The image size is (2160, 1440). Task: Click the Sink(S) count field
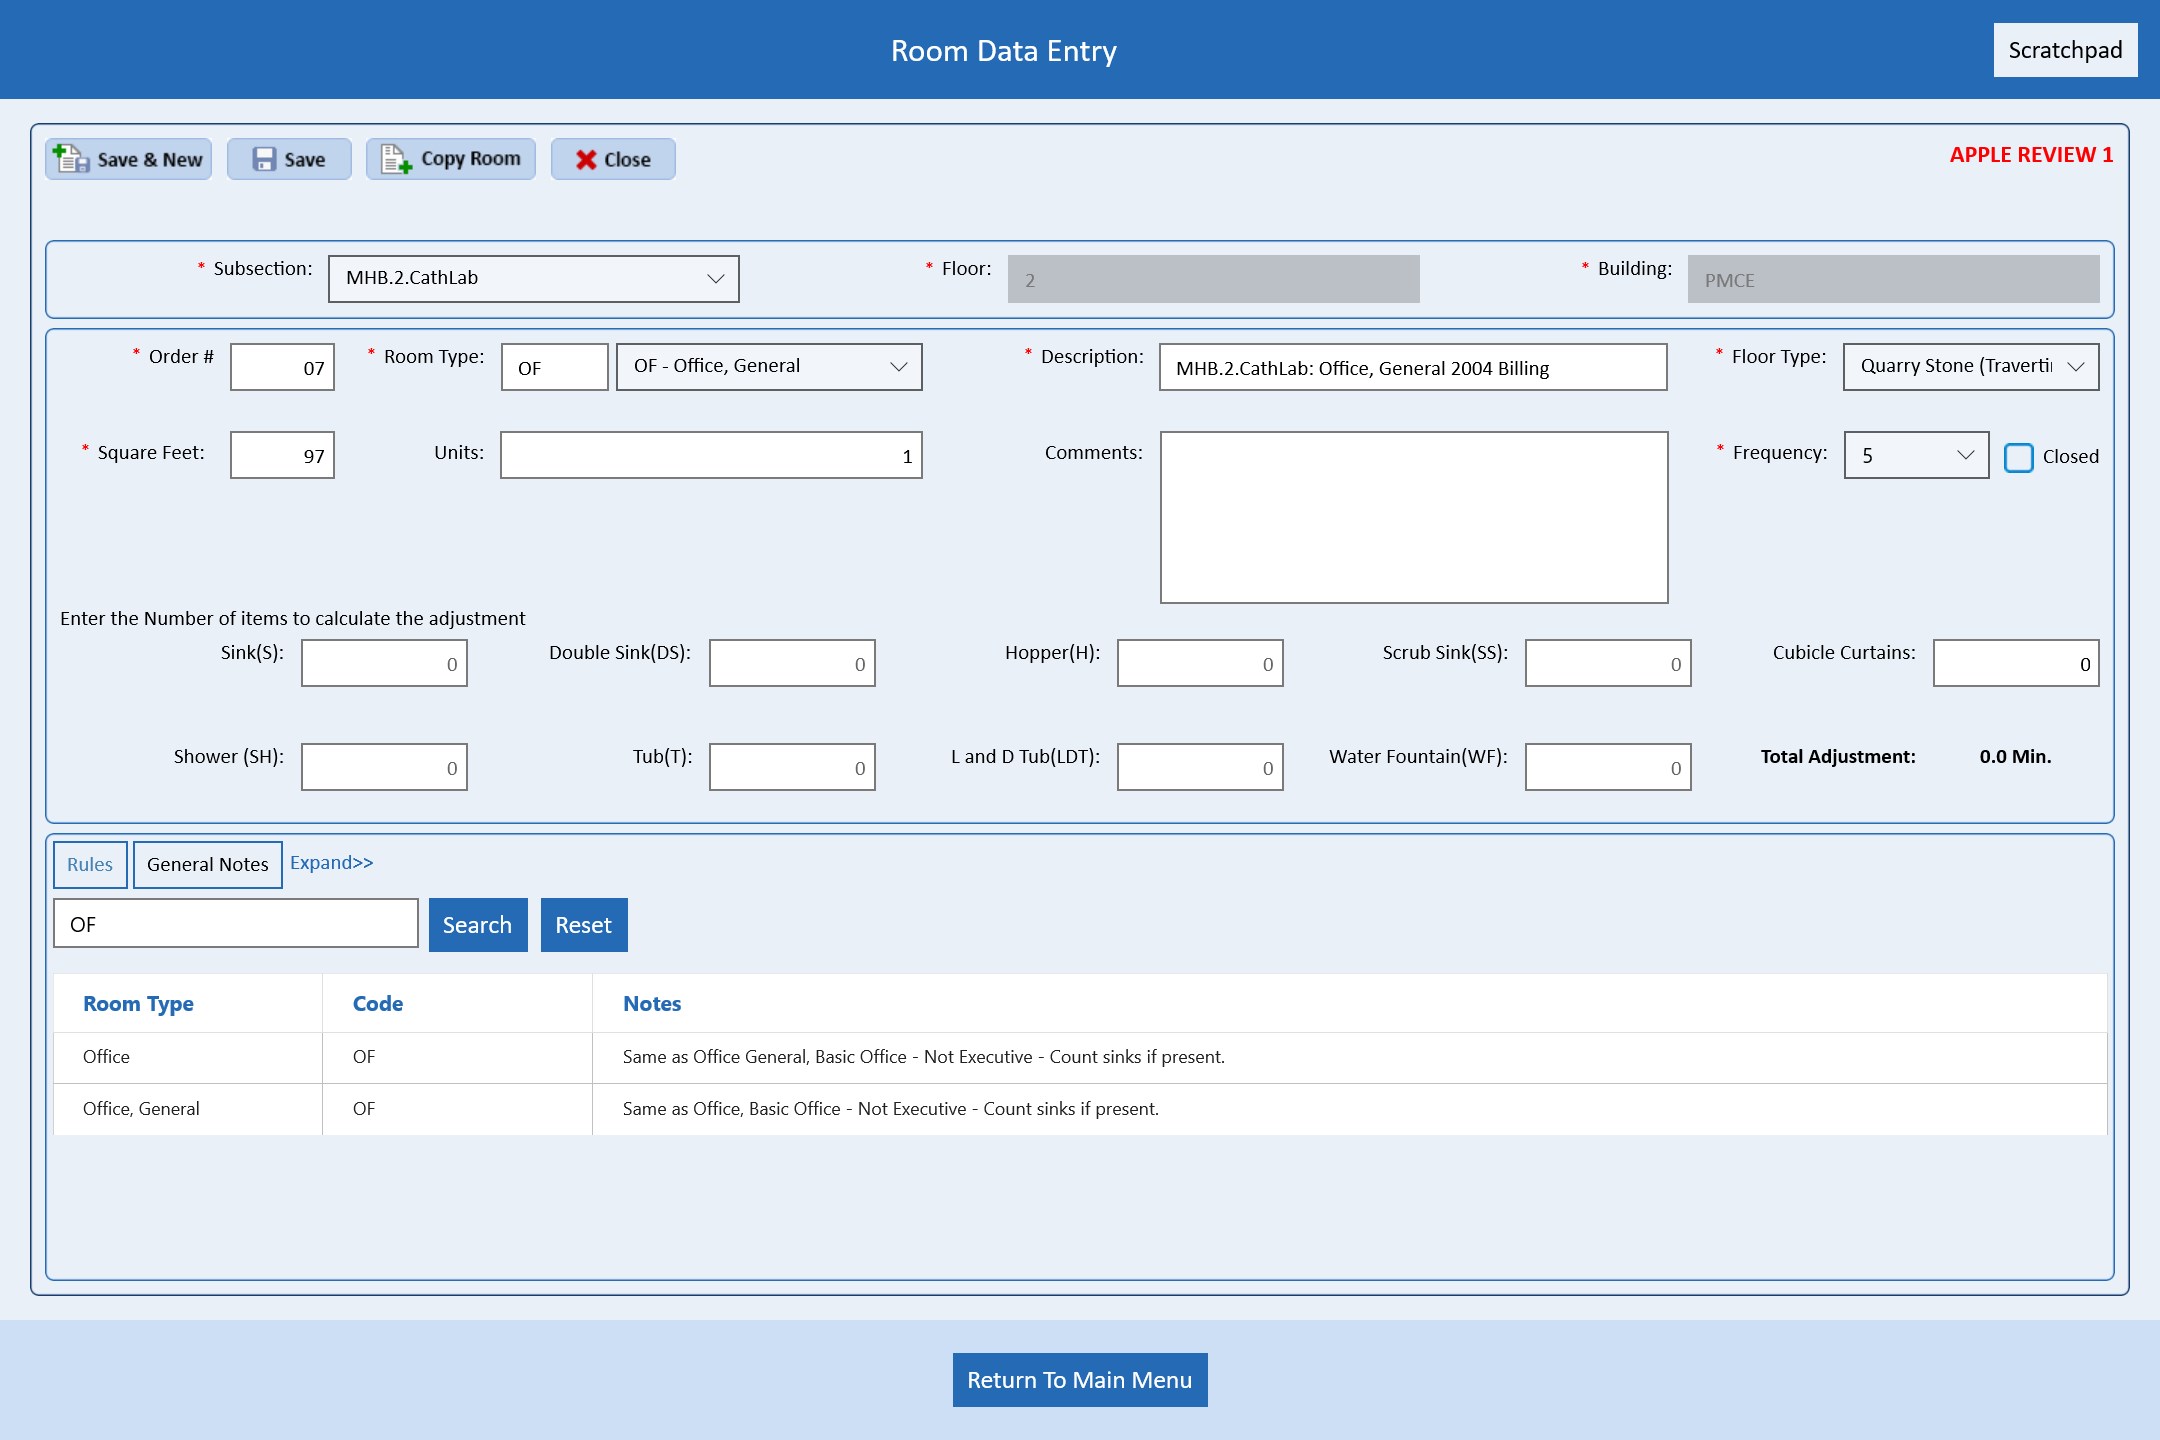tap(384, 663)
